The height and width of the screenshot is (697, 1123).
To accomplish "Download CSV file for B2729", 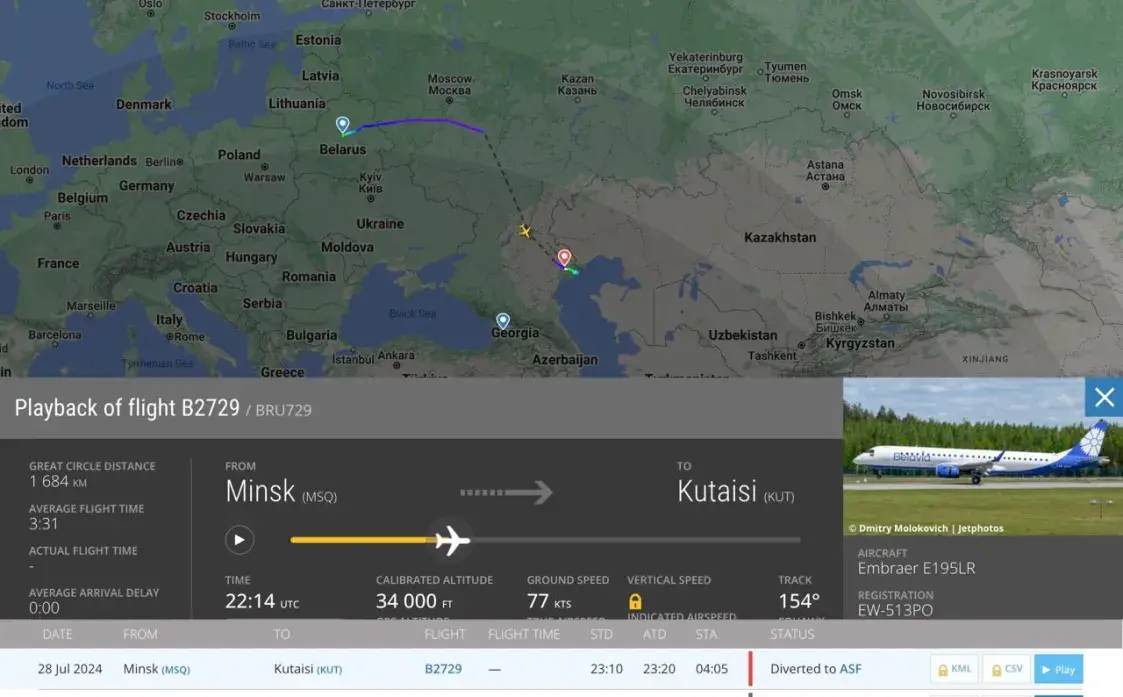I will (1006, 669).
